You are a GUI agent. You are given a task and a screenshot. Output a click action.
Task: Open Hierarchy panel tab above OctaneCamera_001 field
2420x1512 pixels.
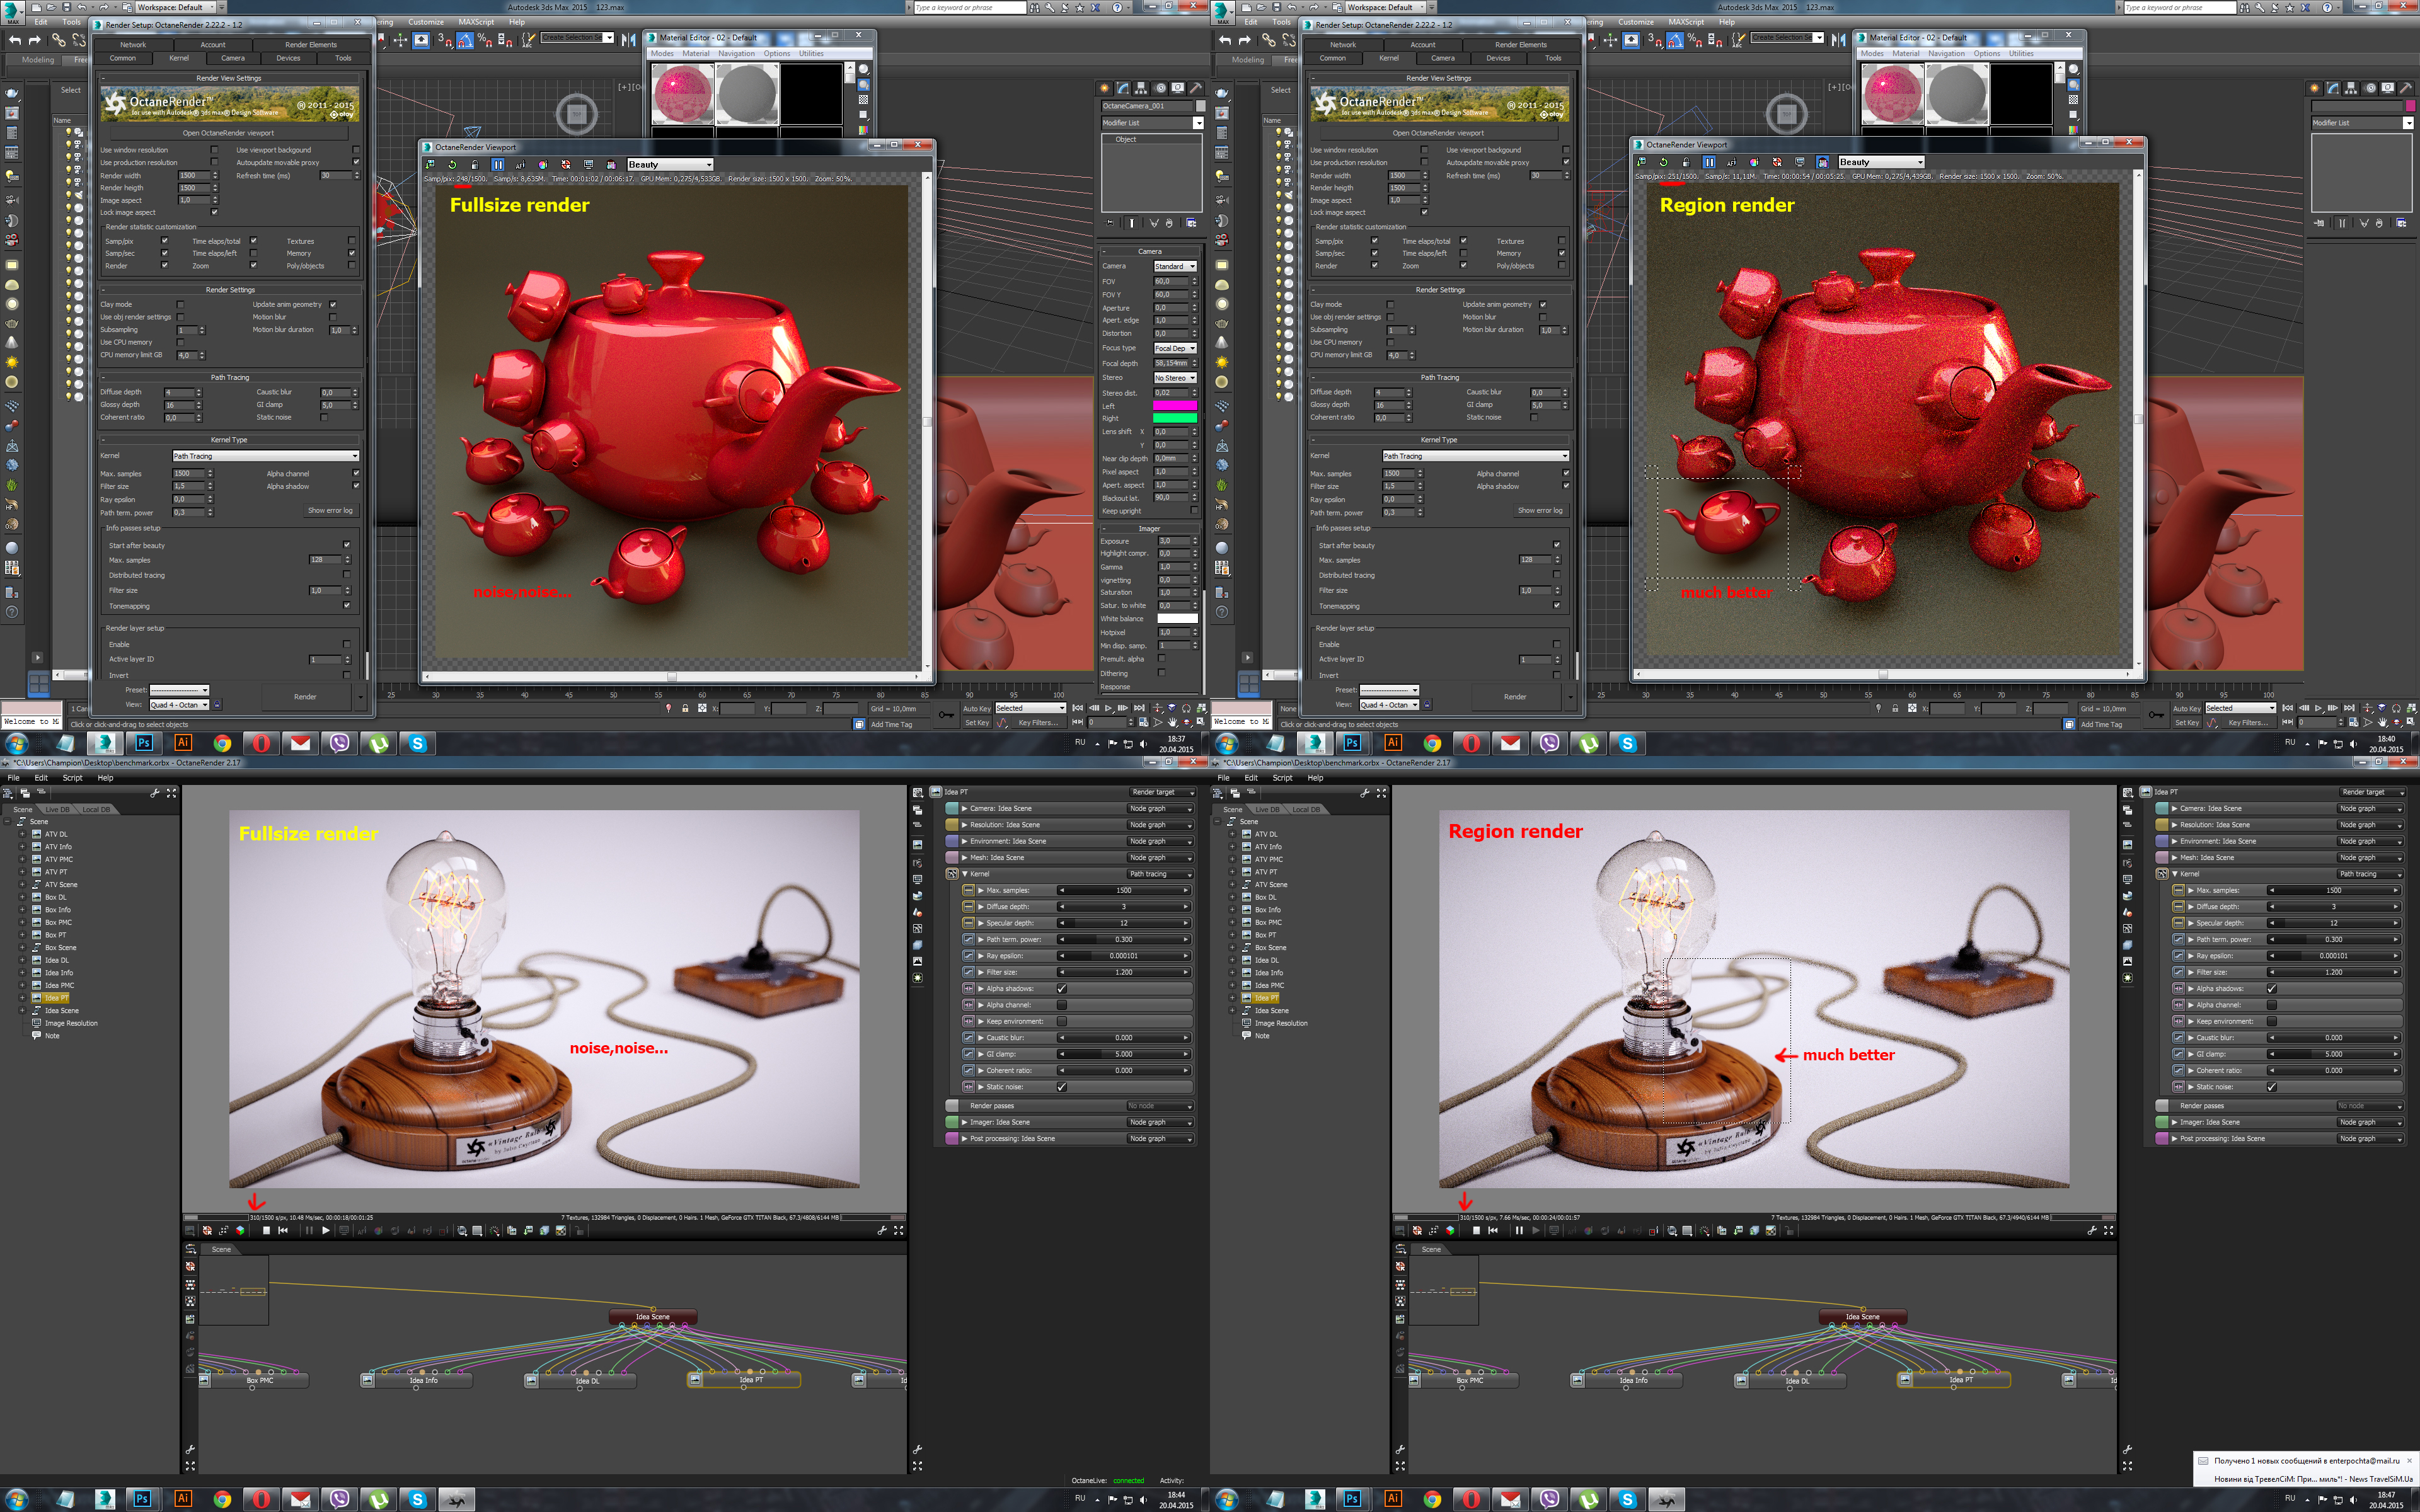point(1140,88)
